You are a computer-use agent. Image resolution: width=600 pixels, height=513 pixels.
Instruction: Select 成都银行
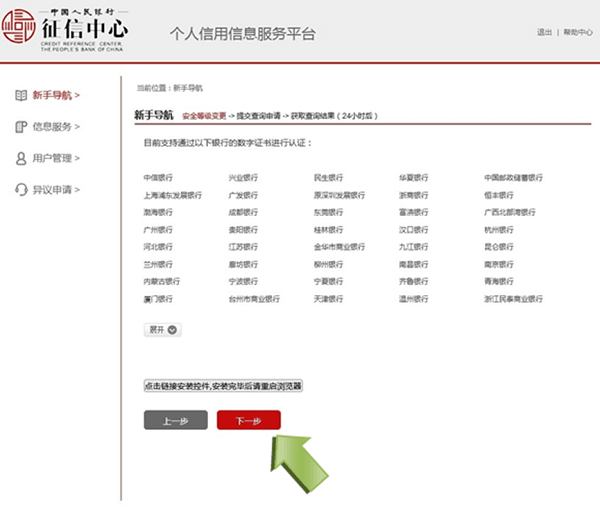coord(243,212)
